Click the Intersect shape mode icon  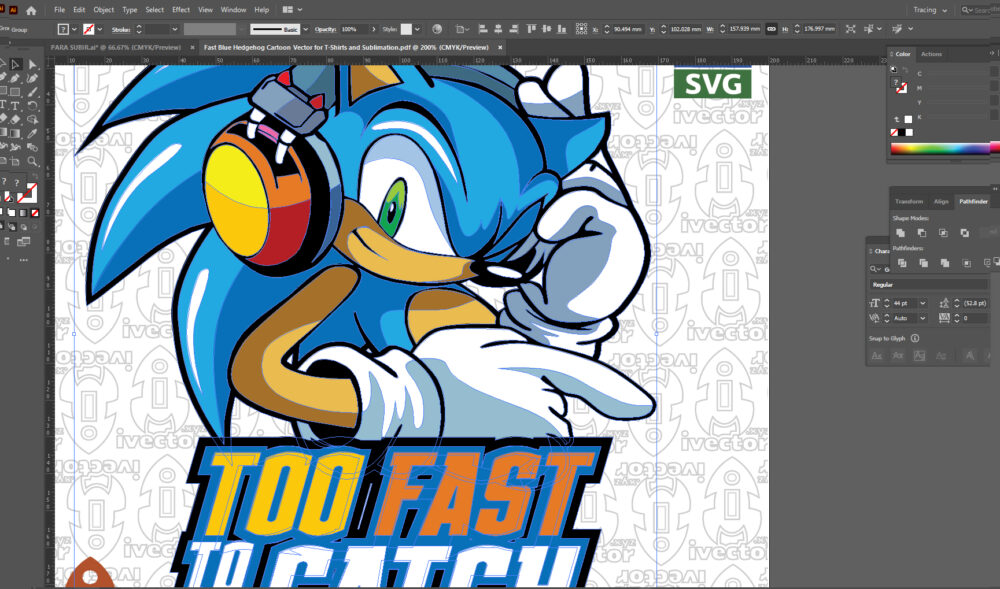click(x=943, y=233)
